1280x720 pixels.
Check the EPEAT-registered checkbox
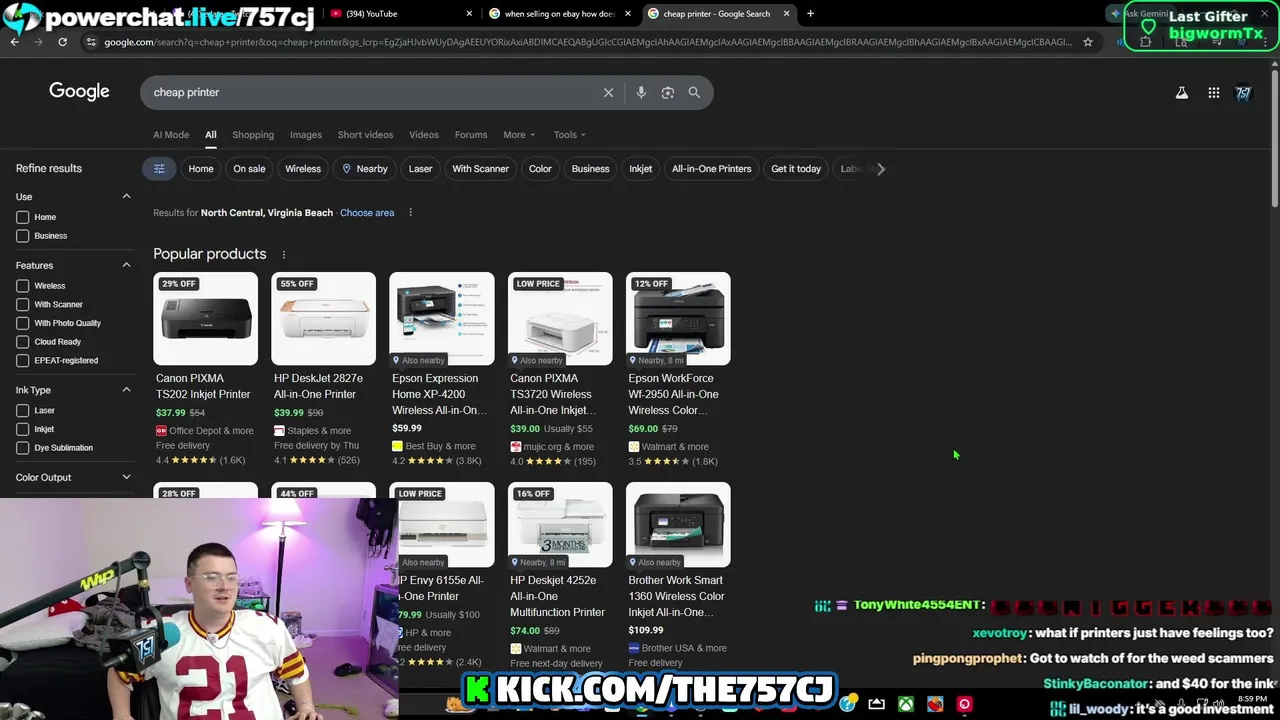22,361
